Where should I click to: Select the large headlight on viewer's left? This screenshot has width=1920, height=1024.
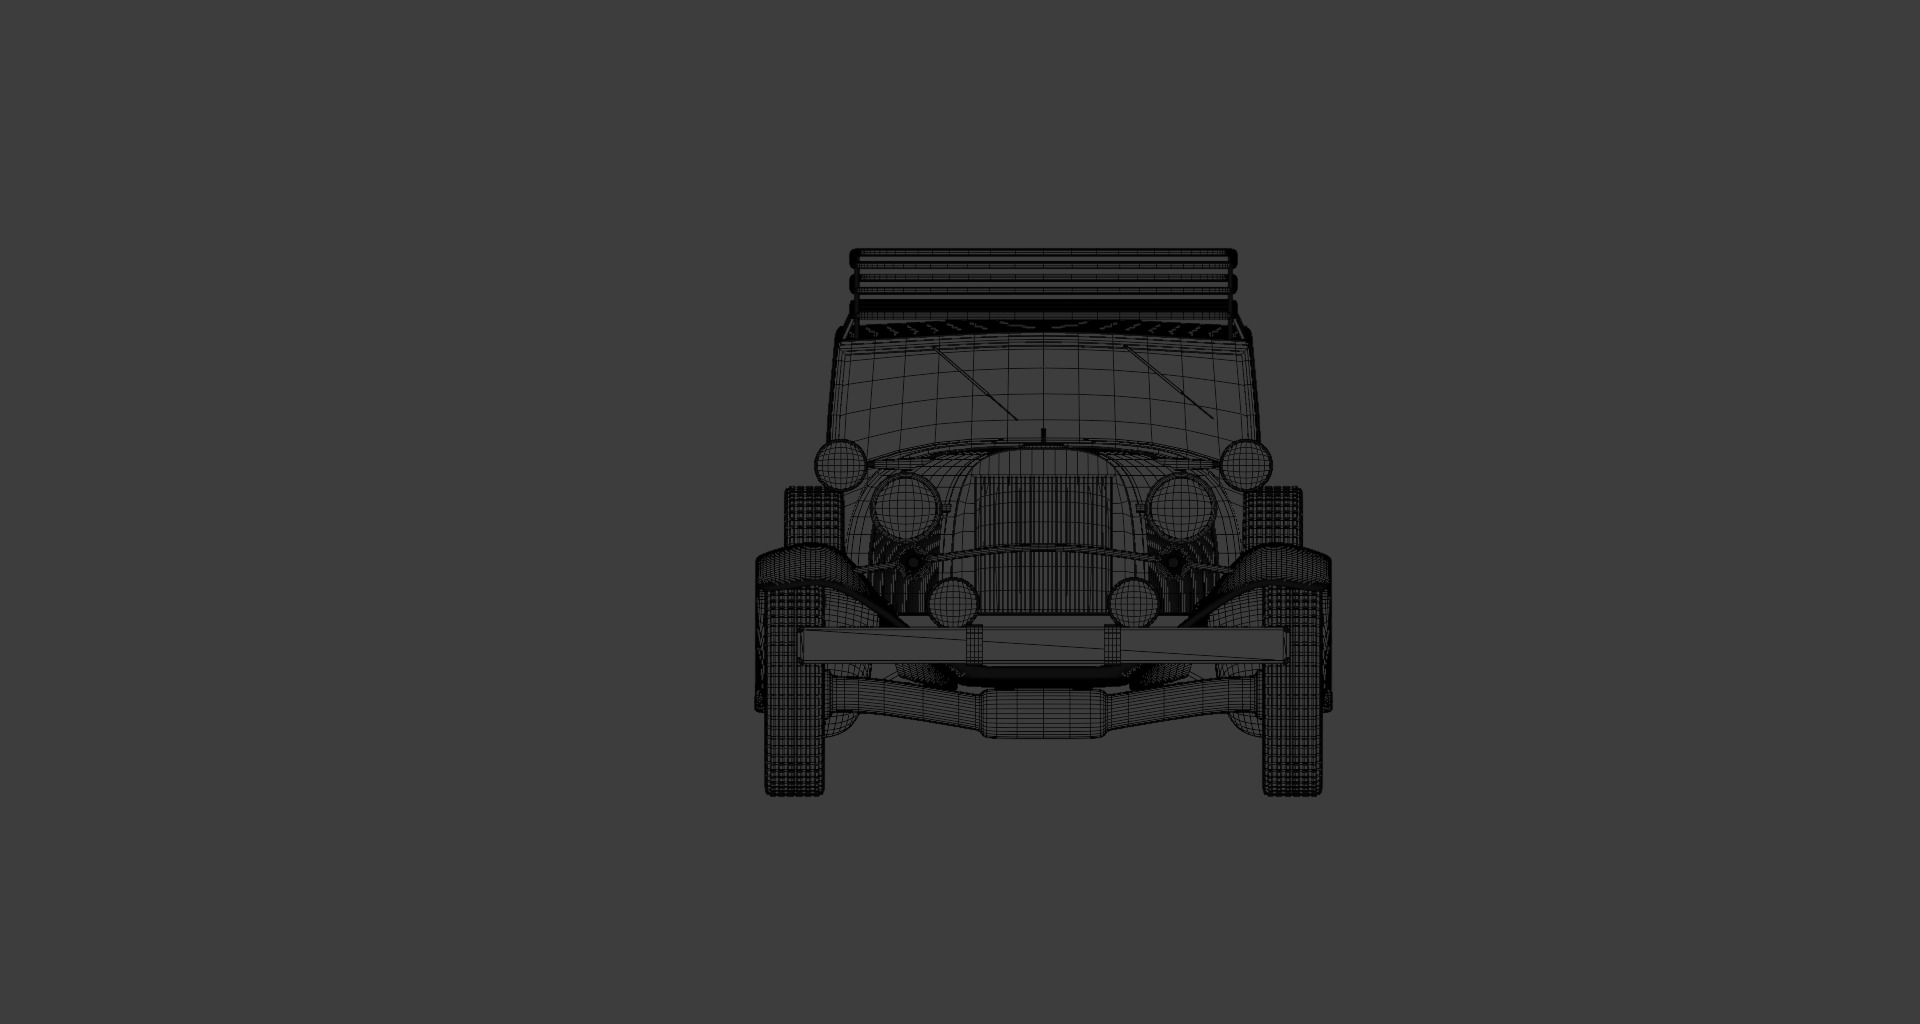point(906,506)
